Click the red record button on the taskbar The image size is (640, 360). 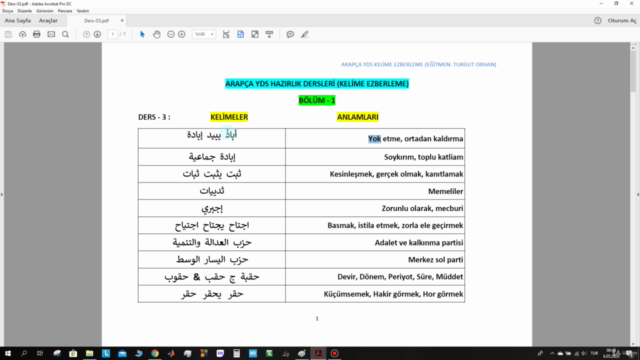pyautogui.click(x=334, y=353)
